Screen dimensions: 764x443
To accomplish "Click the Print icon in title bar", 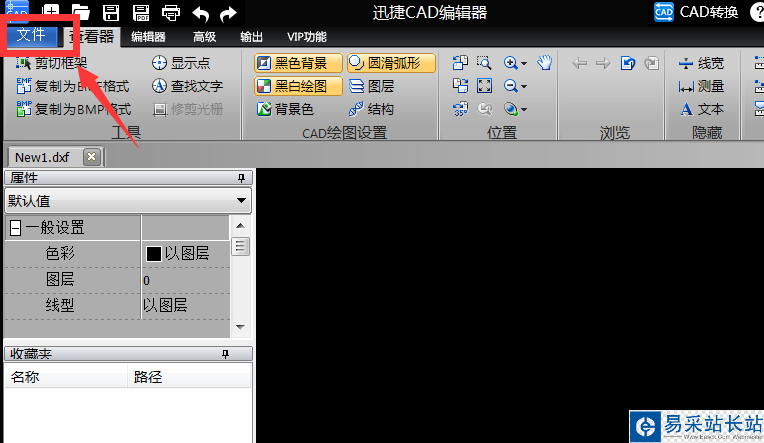I will click(x=171, y=12).
